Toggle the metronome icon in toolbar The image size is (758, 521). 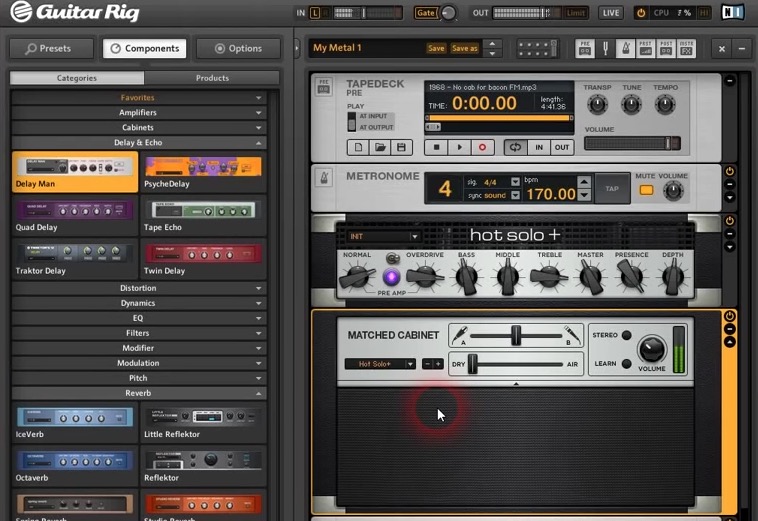tap(626, 48)
